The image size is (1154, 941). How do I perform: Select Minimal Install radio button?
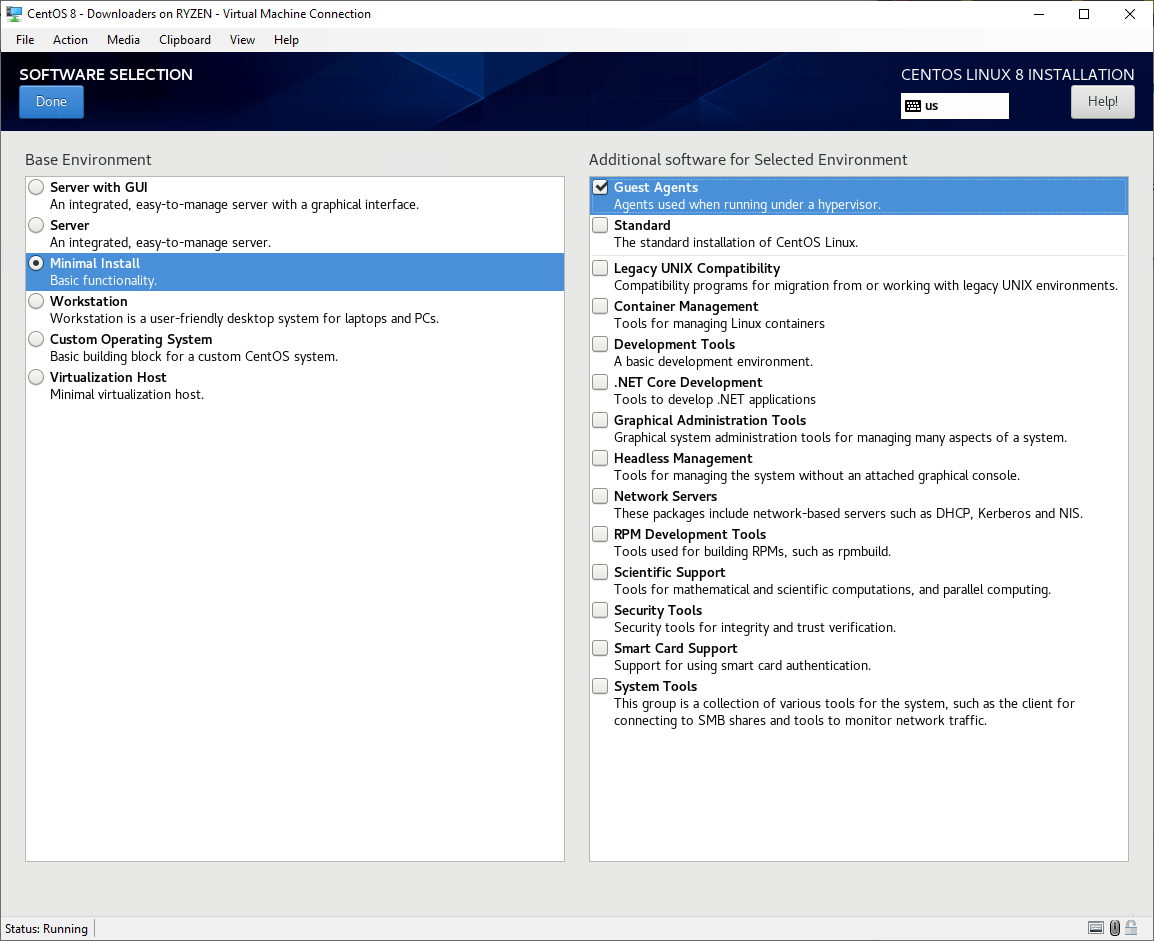pos(36,263)
